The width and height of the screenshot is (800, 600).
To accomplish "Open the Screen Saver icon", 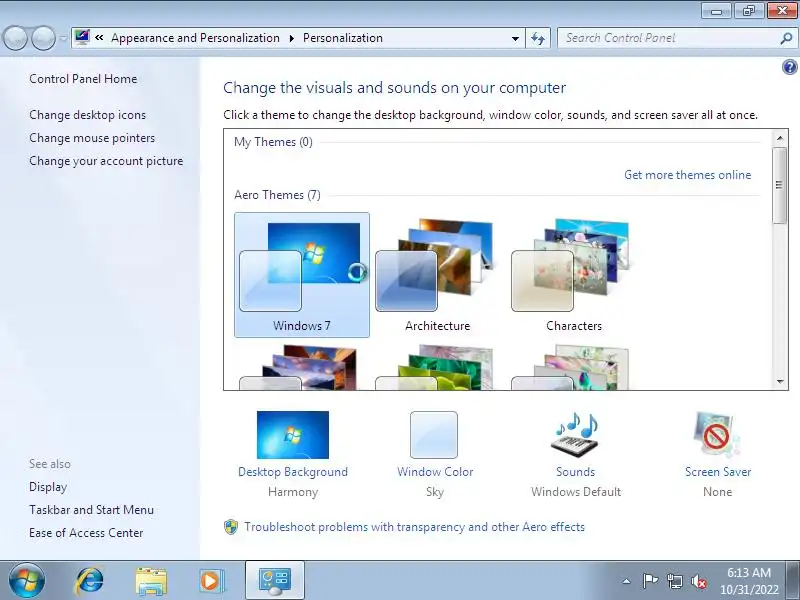I will click(x=717, y=435).
